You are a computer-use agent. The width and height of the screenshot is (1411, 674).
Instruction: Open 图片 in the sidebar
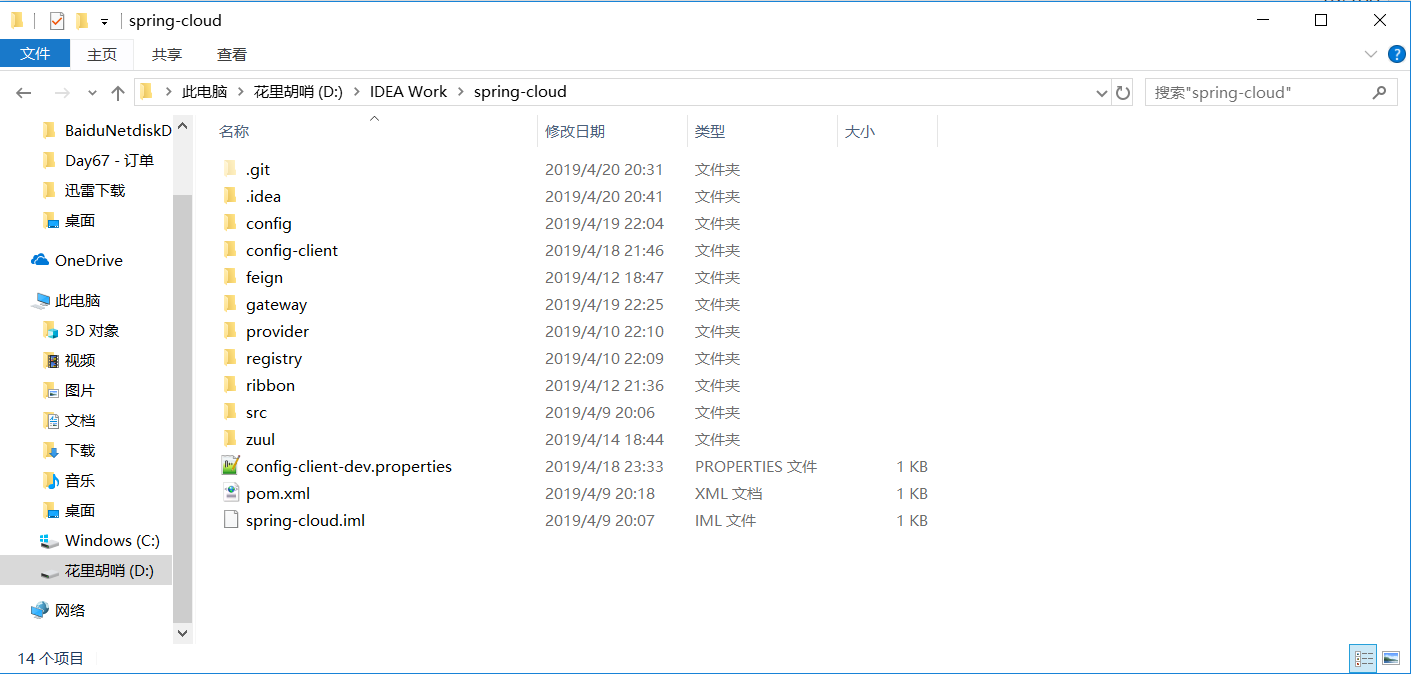pyautogui.click(x=70, y=391)
